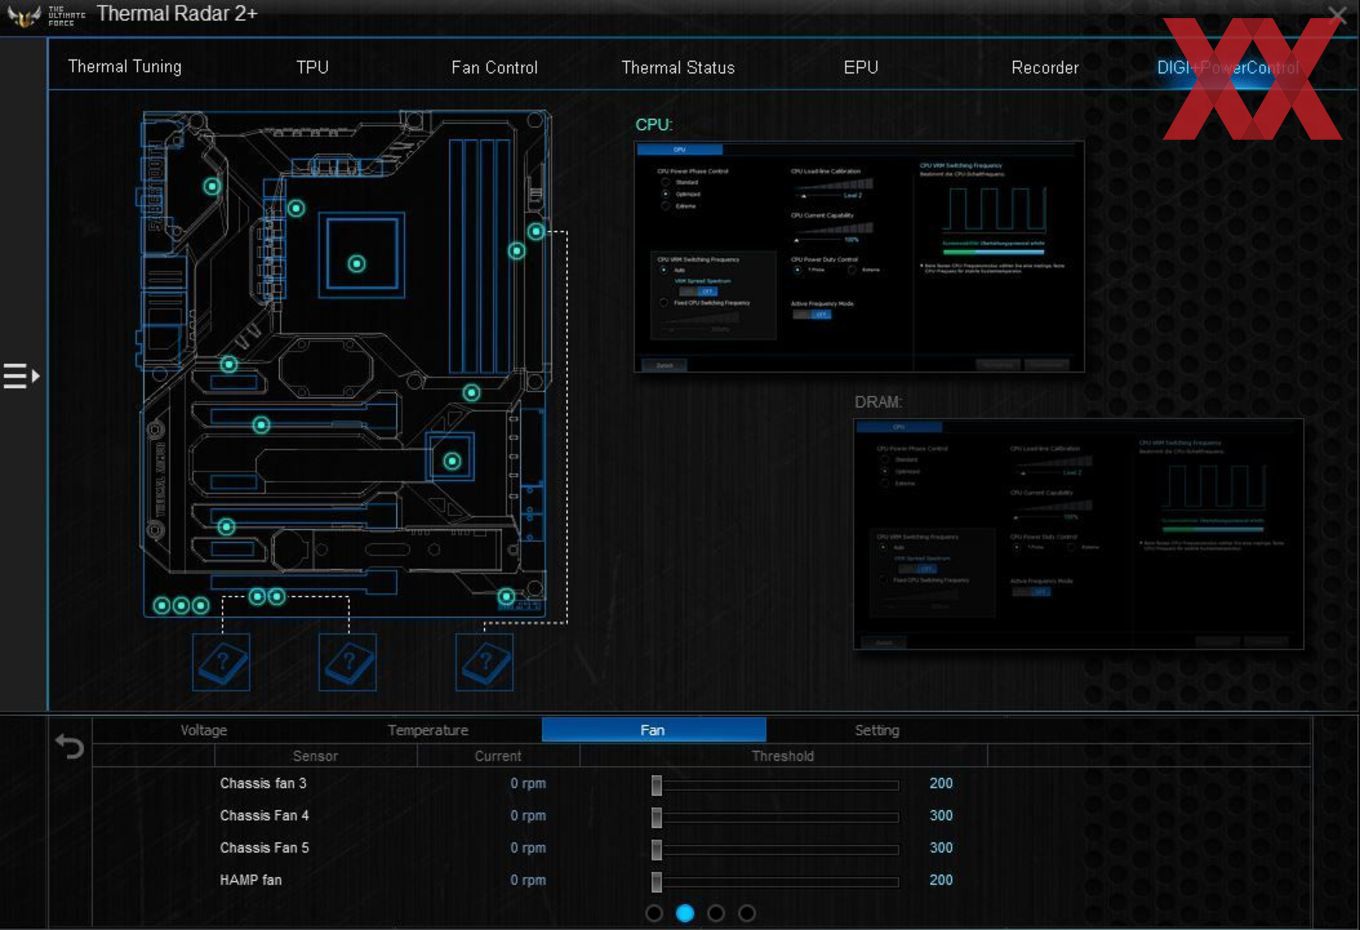Select left node of the bottom dashed-line pair
Screen dimensions: 1360x930
(257, 597)
